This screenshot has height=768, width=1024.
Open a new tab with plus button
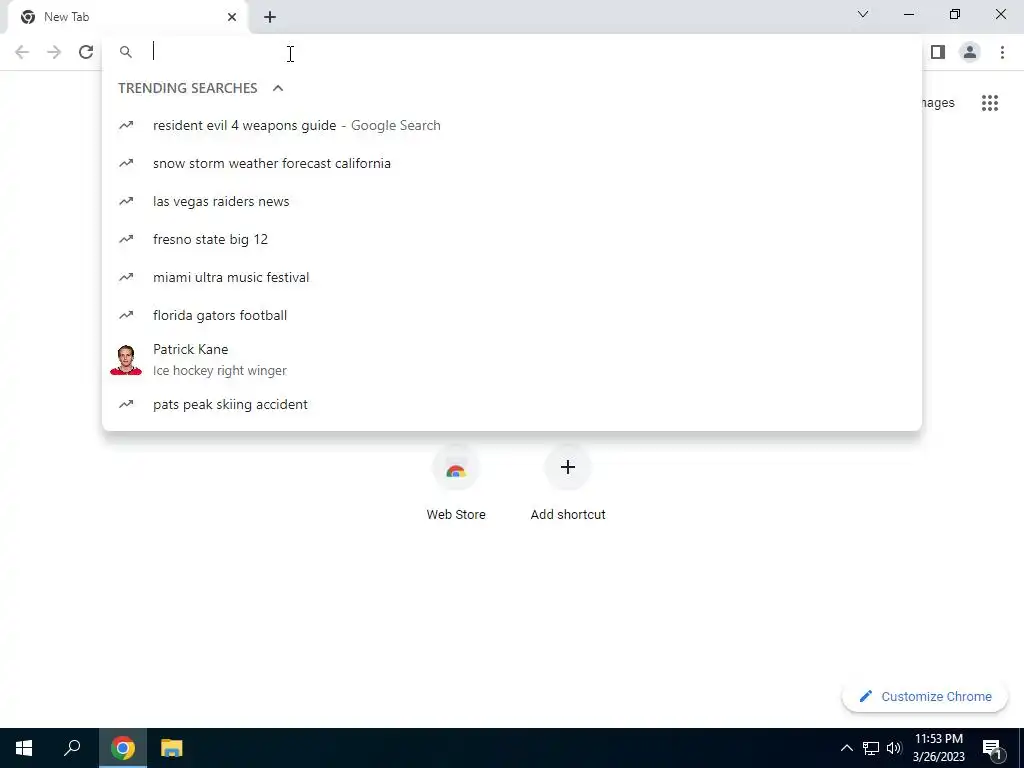(x=270, y=17)
